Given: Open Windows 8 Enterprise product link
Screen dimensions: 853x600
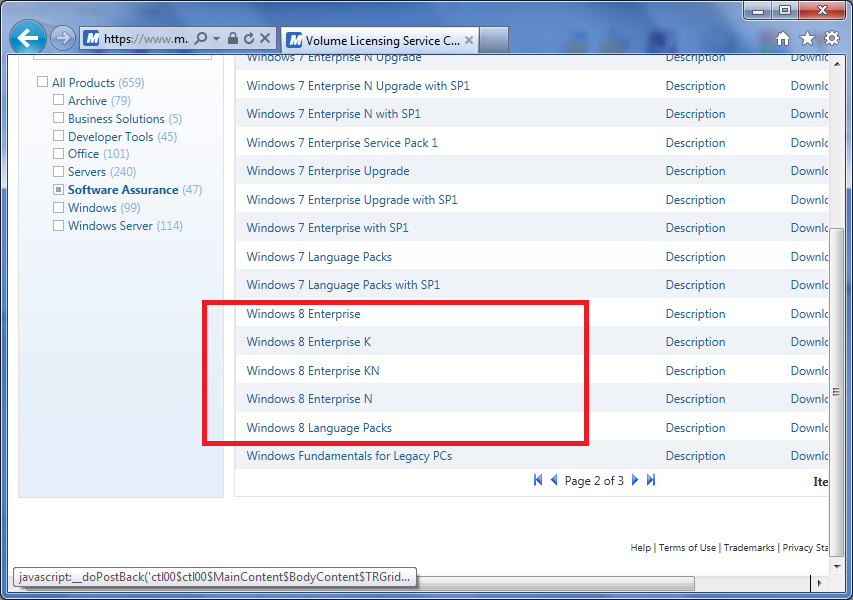Looking at the screenshot, I should click(303, 314).
